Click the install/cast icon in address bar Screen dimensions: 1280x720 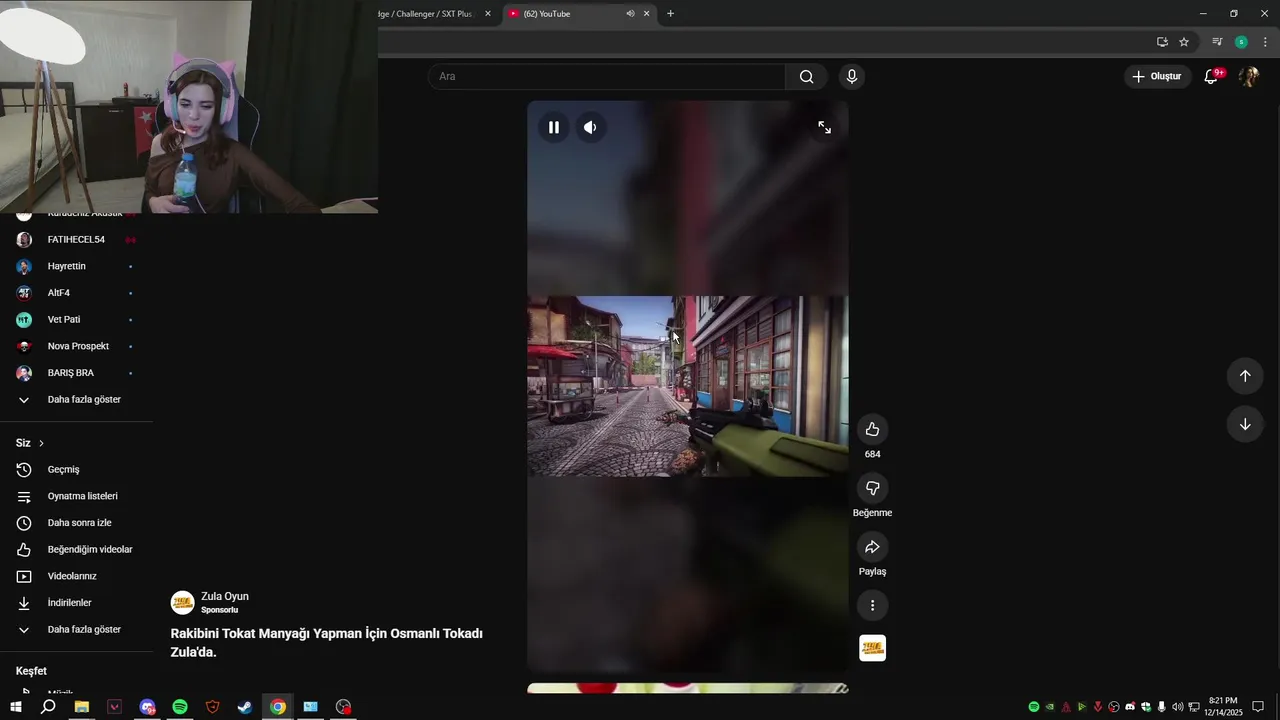[1162, 42]
